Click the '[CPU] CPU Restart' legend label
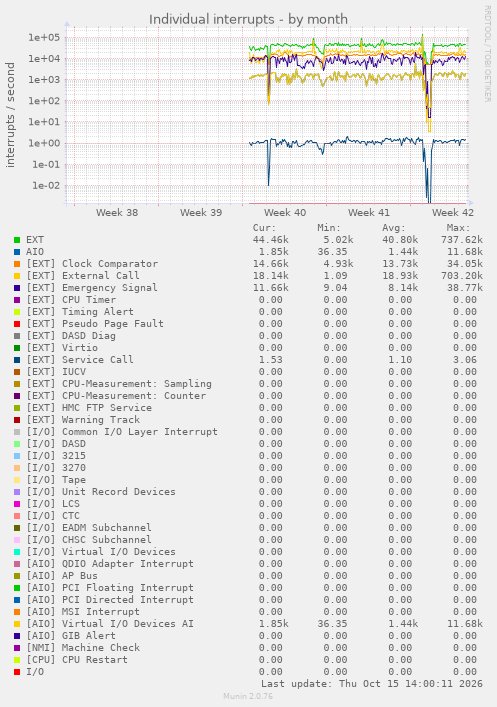 click(x=77, y=660)
